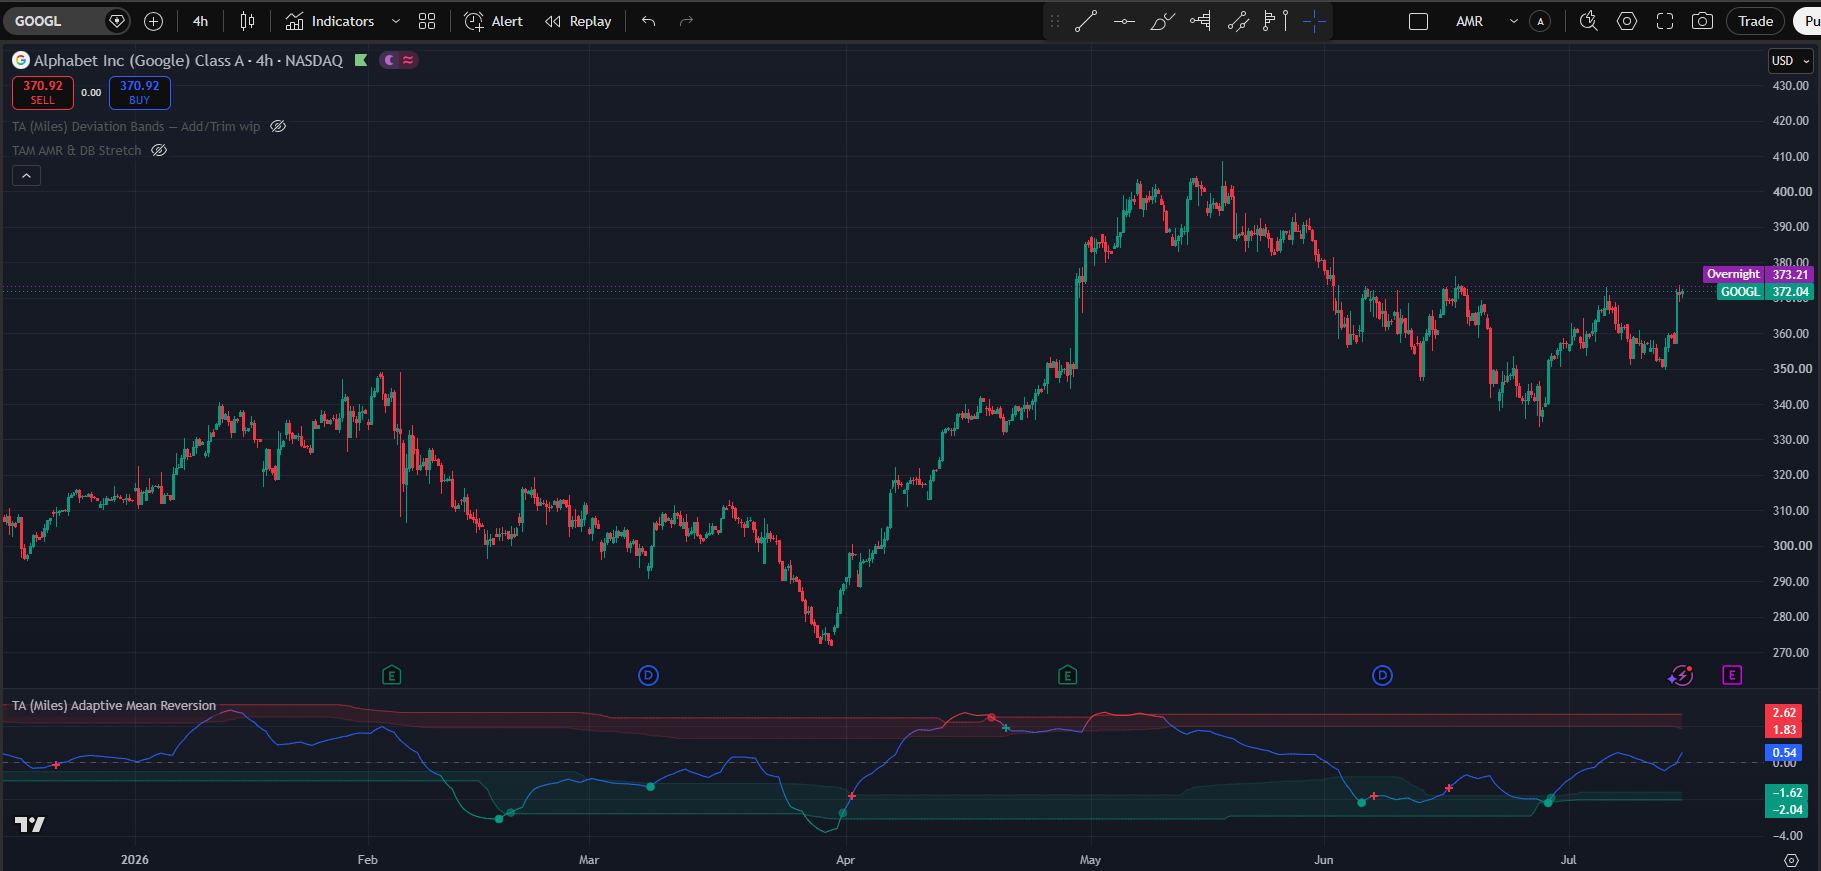Click the 370.92 SELL button
Screen dimensions: 1821x871
43,93
